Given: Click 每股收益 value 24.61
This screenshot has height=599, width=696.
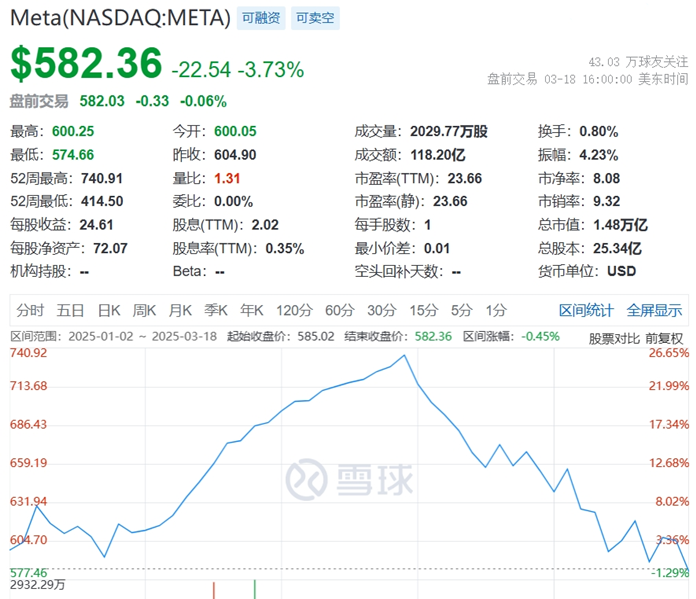Looking at the screenshot, I should [96, 225].
